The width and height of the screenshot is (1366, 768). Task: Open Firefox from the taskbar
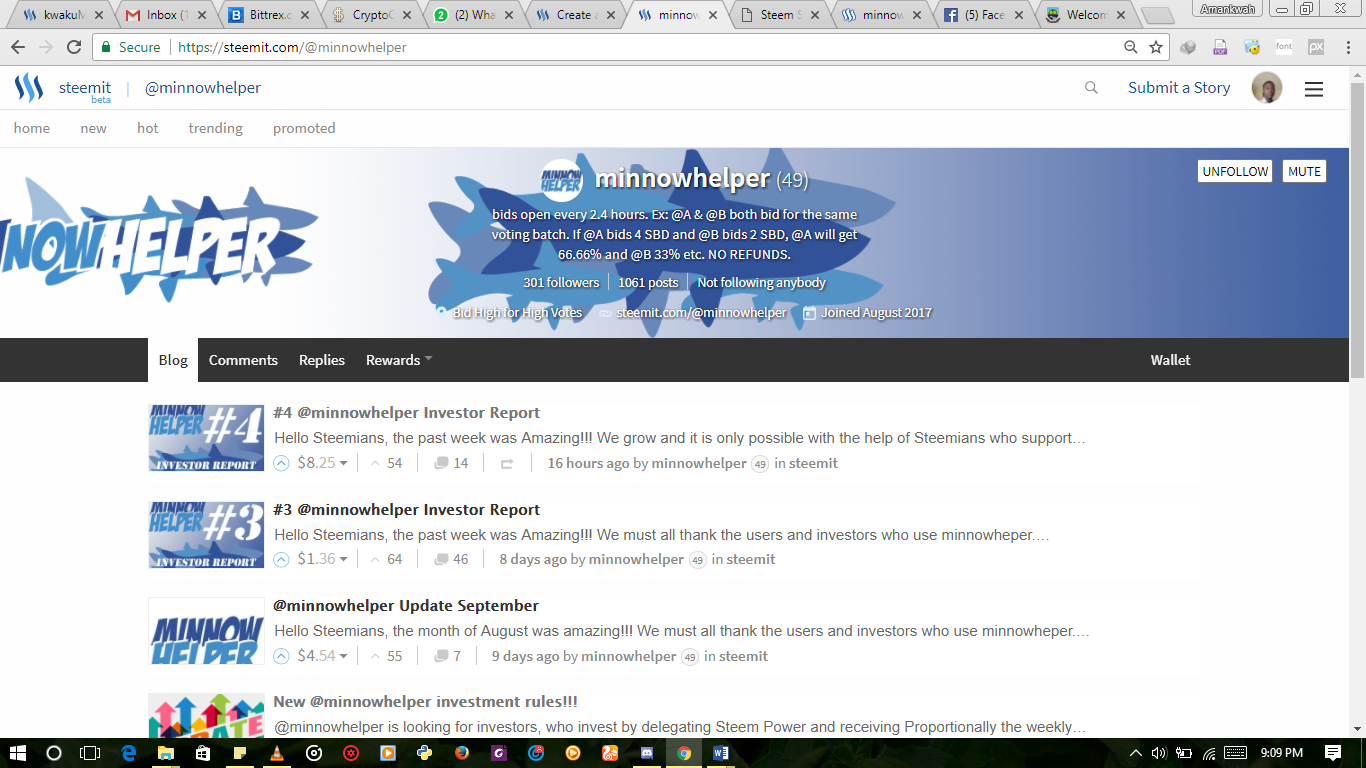(461, 753)
